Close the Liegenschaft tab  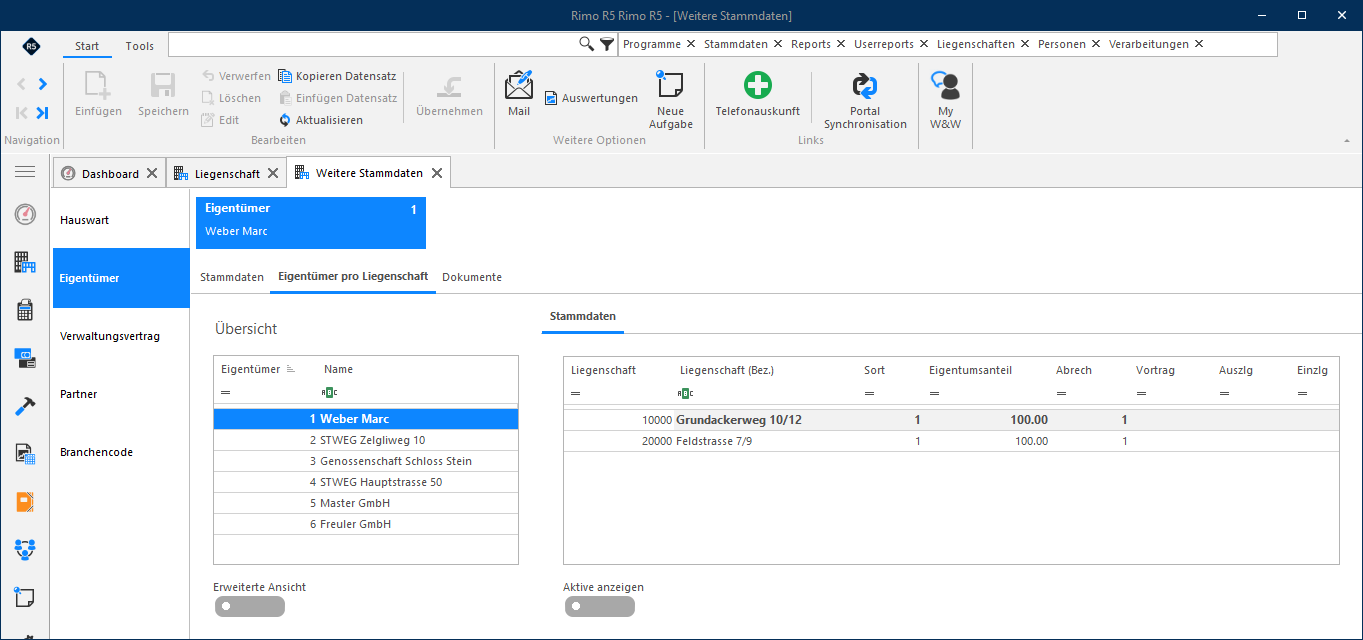[272, 173]
